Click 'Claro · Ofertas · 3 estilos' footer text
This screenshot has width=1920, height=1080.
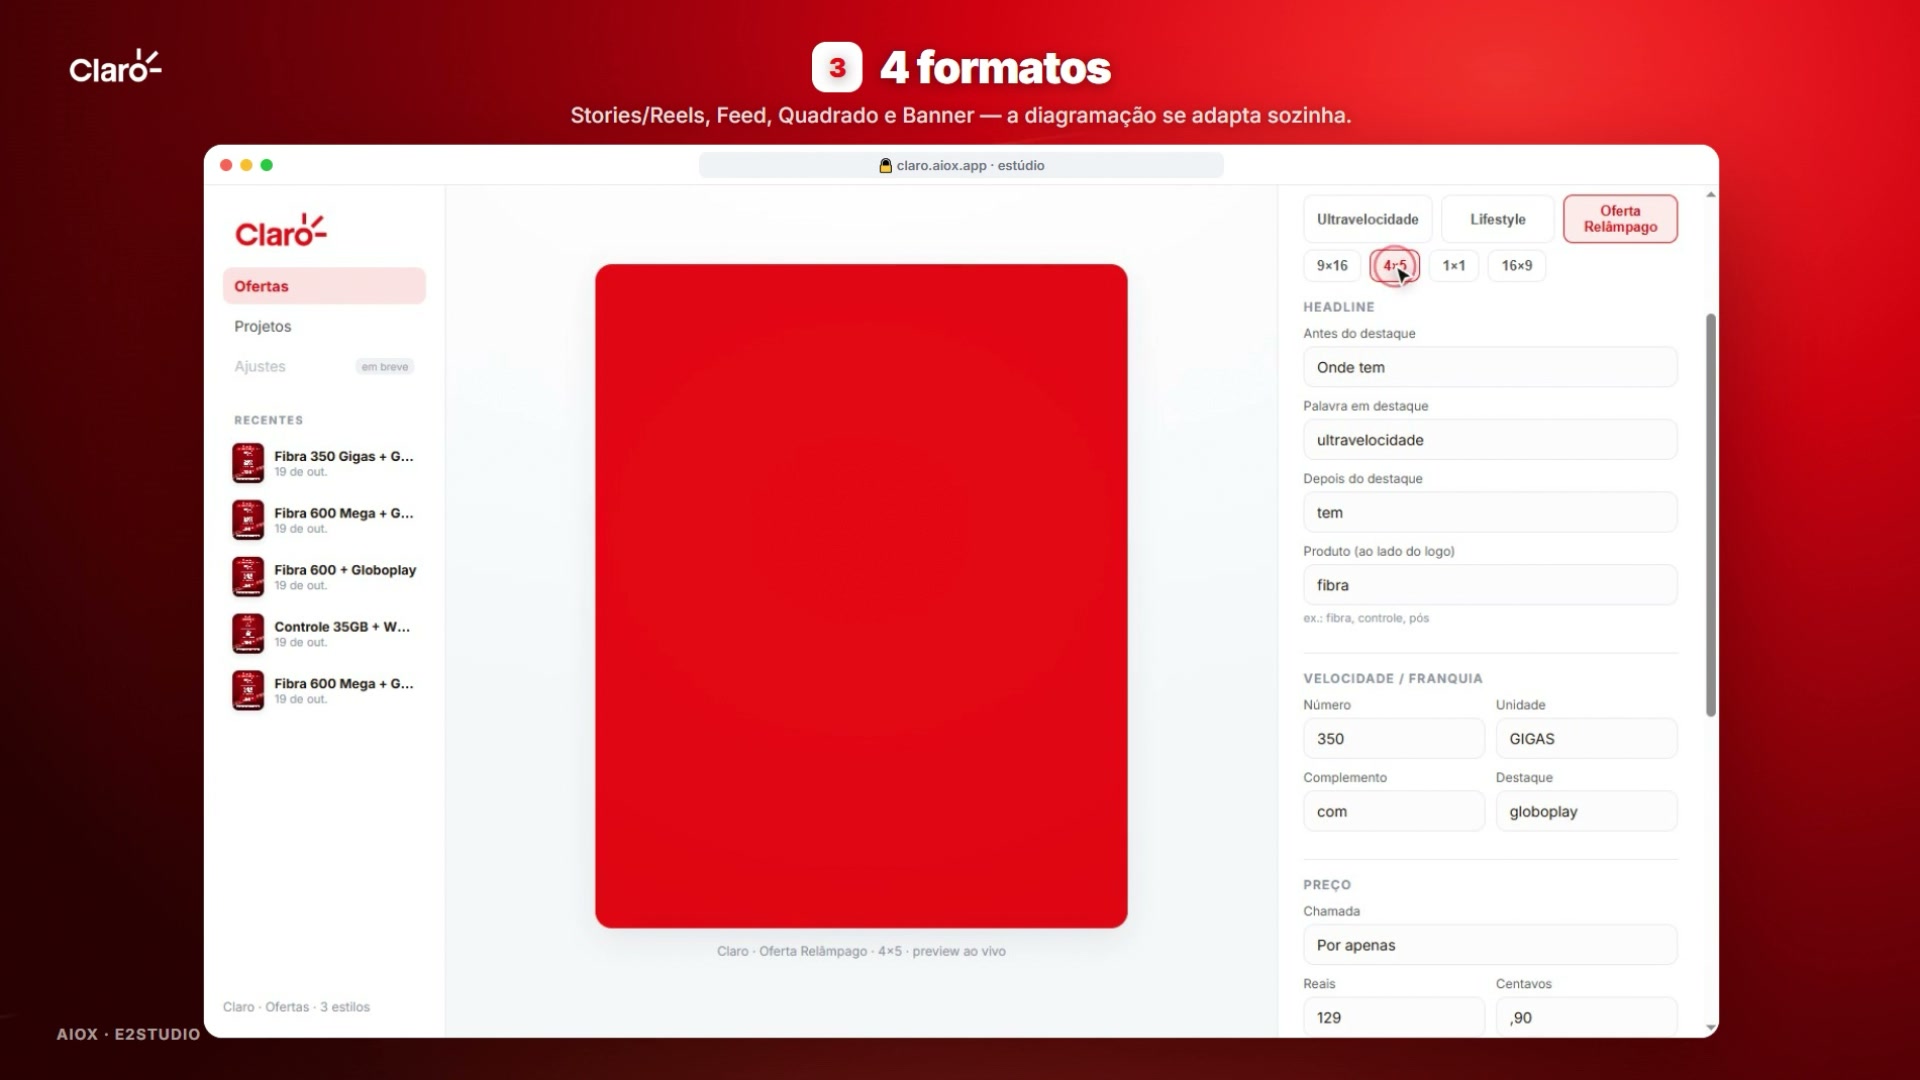tap(296, 1007)
